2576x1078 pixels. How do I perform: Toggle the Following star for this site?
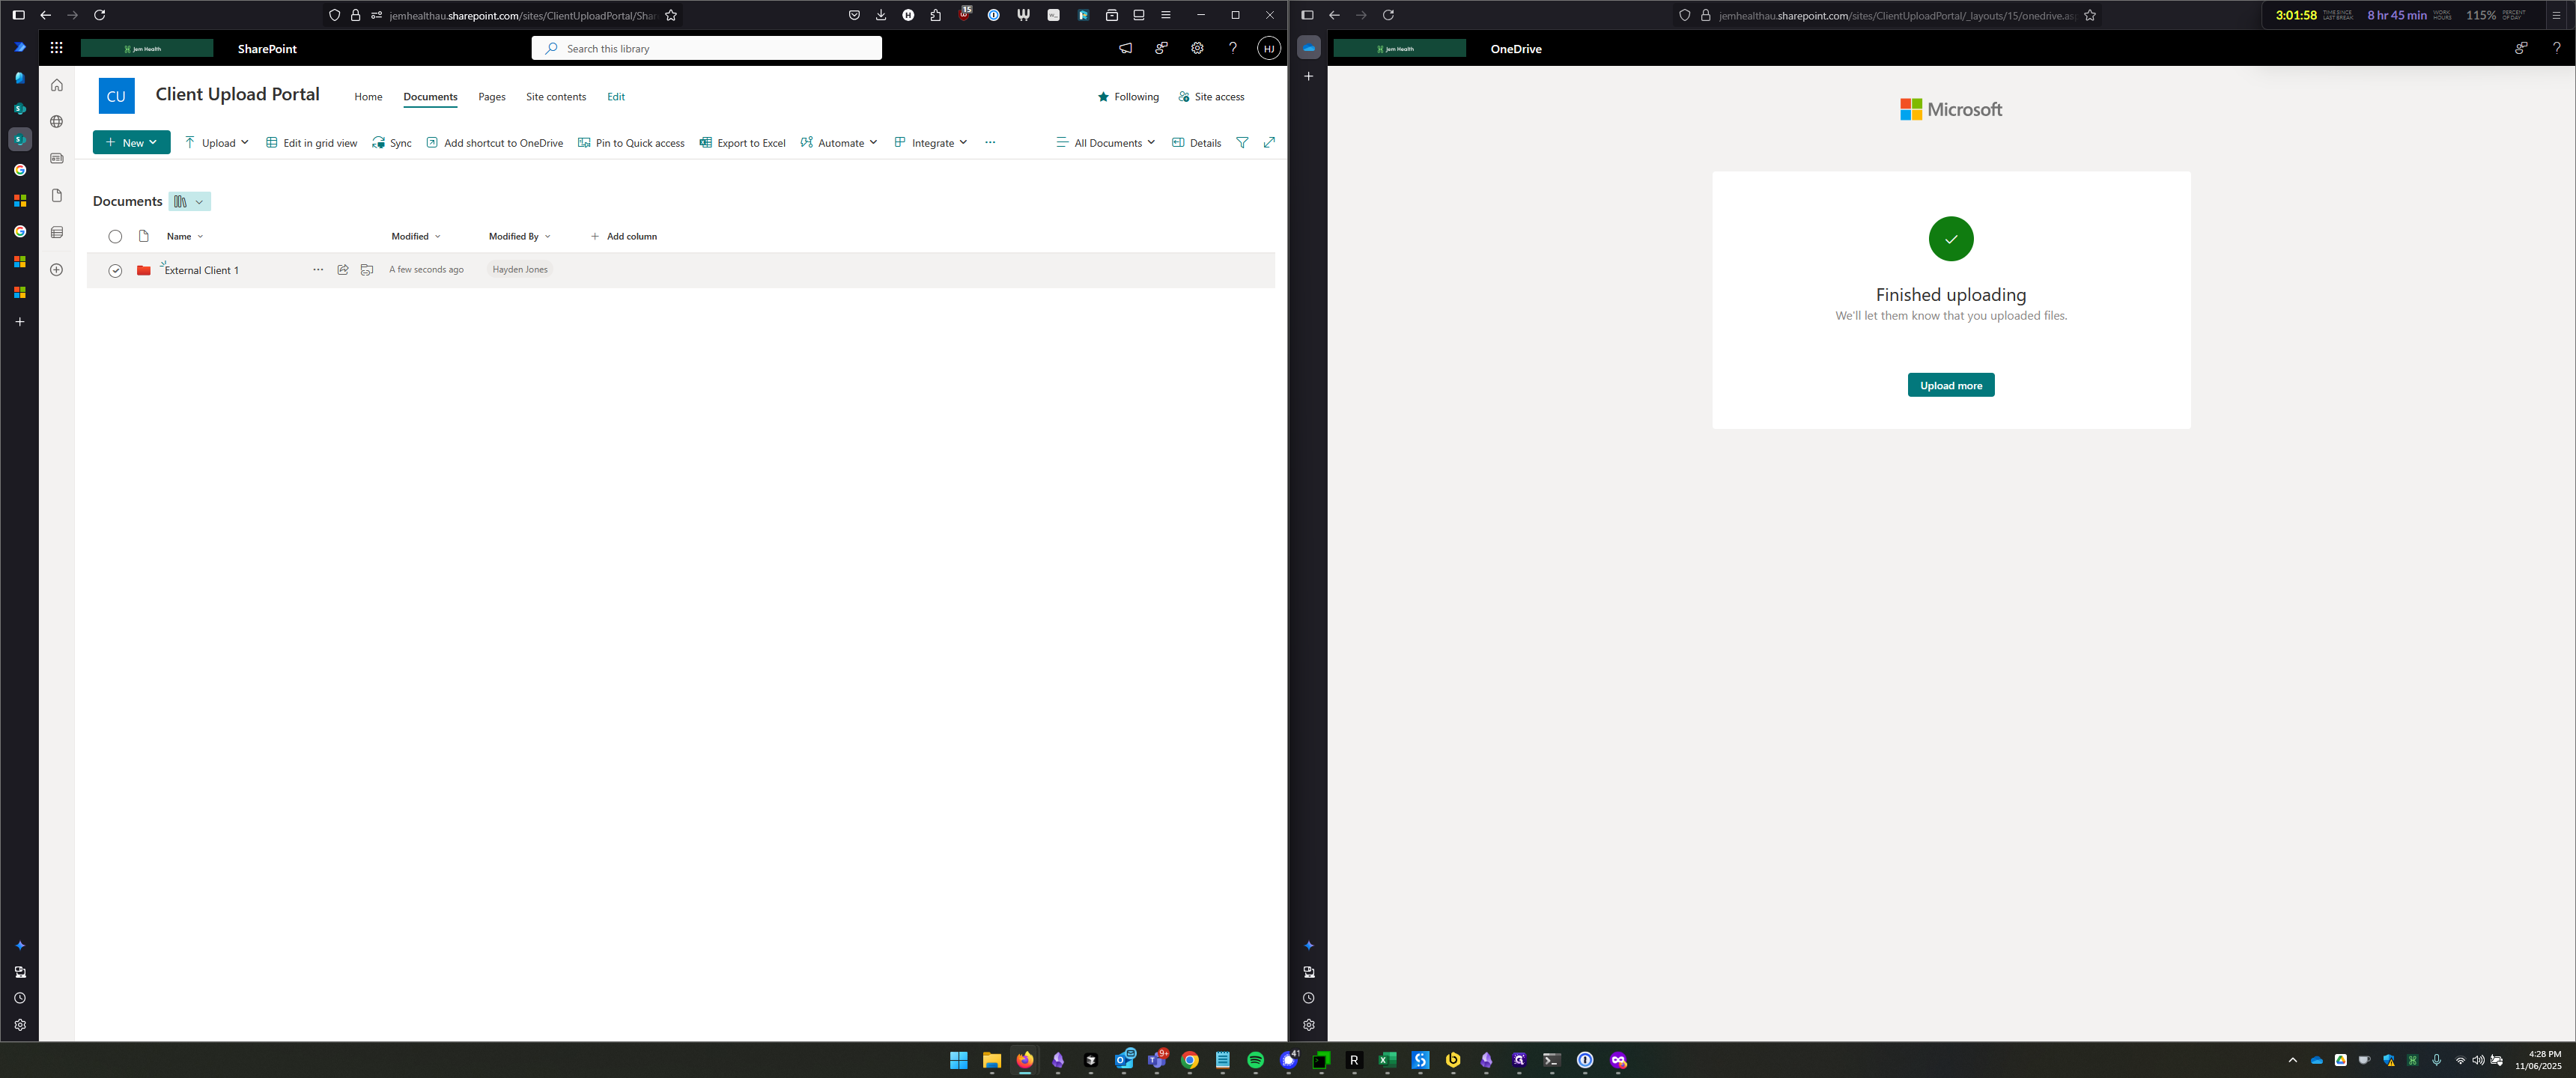point(1128,97)
